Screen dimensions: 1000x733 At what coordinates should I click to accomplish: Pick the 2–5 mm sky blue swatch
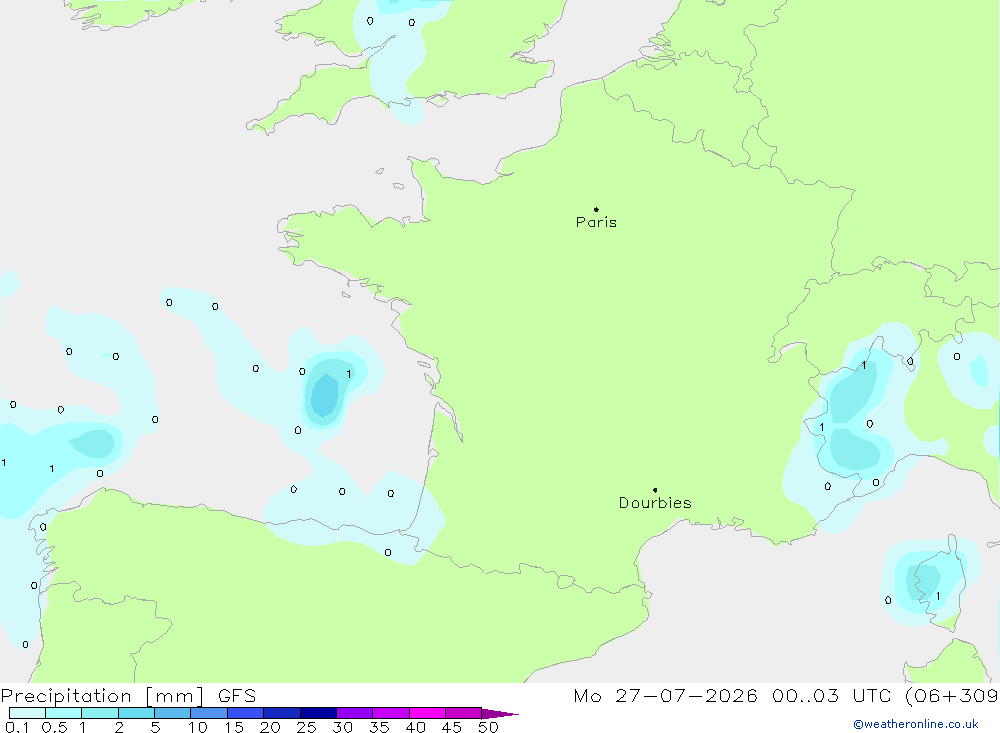click(x=136, y=713)
